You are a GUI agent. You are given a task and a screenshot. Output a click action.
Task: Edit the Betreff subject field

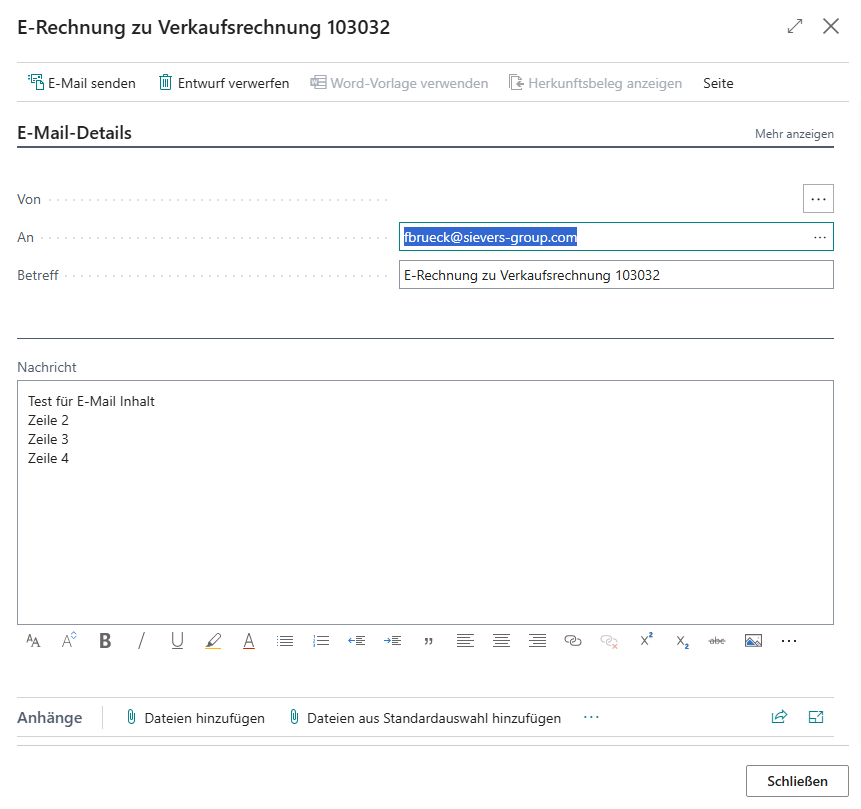pyautogui.click(x=616, y=274)
